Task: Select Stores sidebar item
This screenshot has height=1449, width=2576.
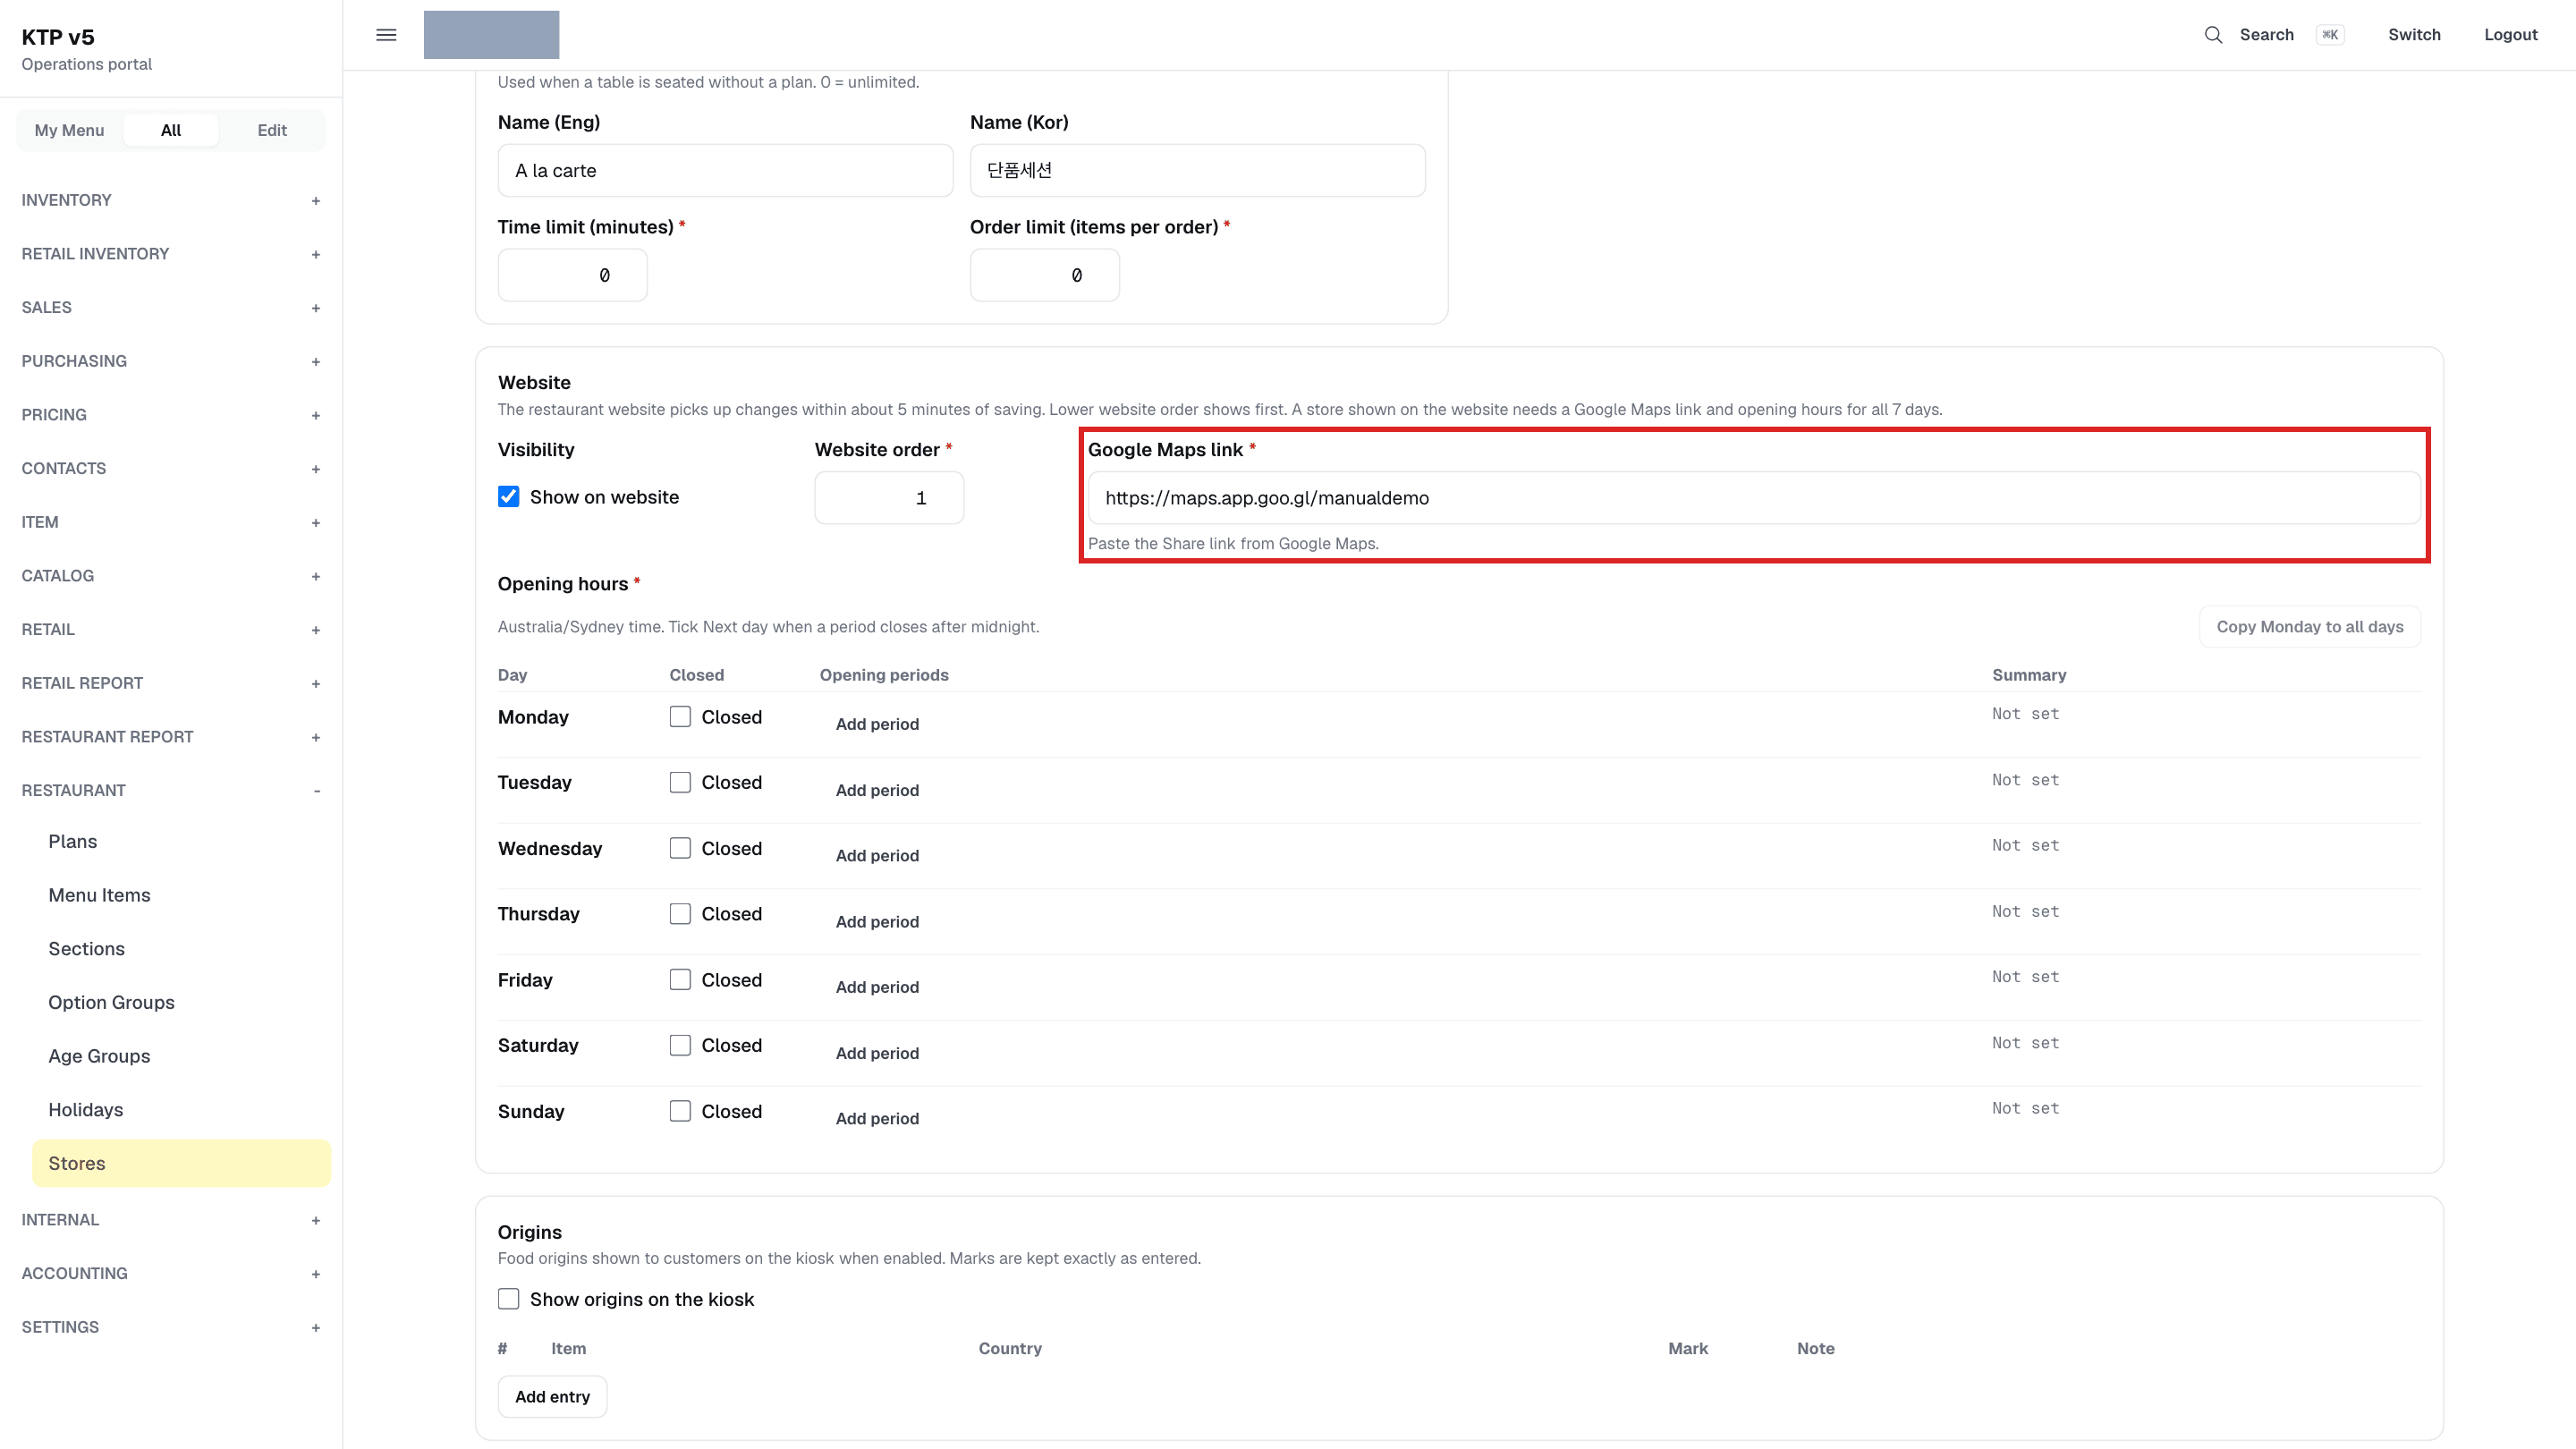Action: point(181,1164)
